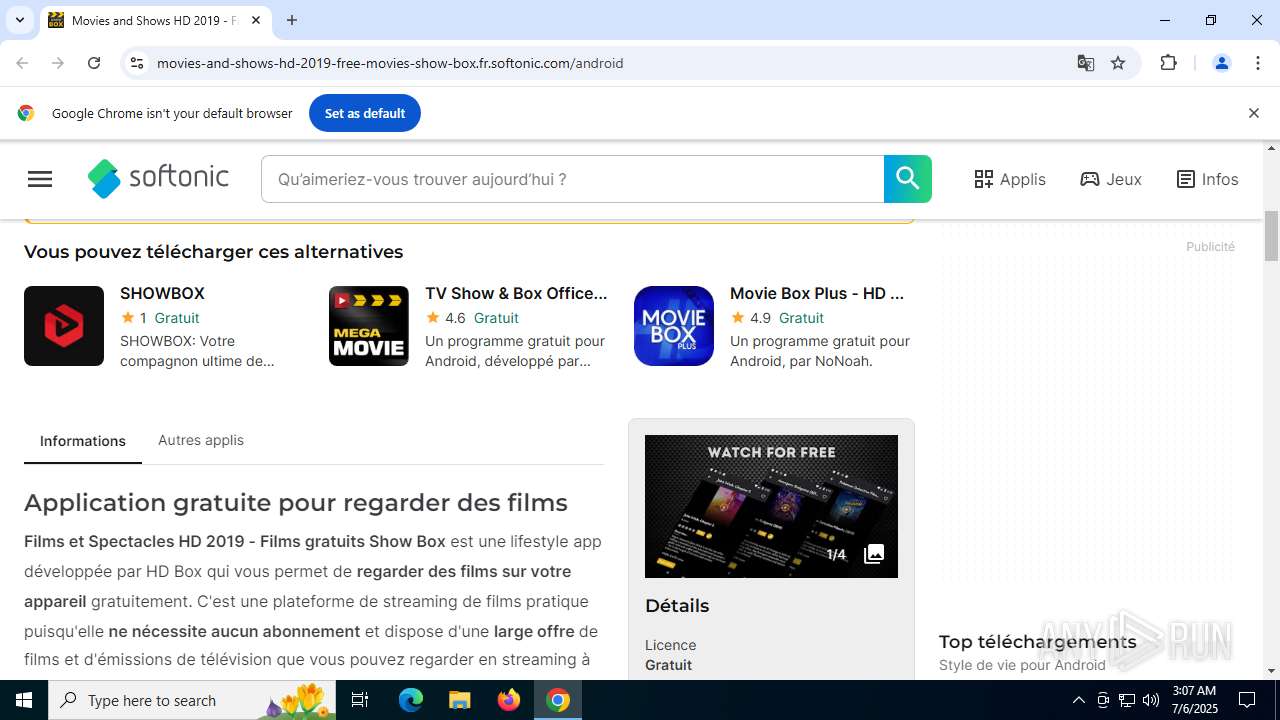The height and width of the screenshot is (720, 1280).
Task: Open the Movie Box Plus app icon
Action: [674, 326]
